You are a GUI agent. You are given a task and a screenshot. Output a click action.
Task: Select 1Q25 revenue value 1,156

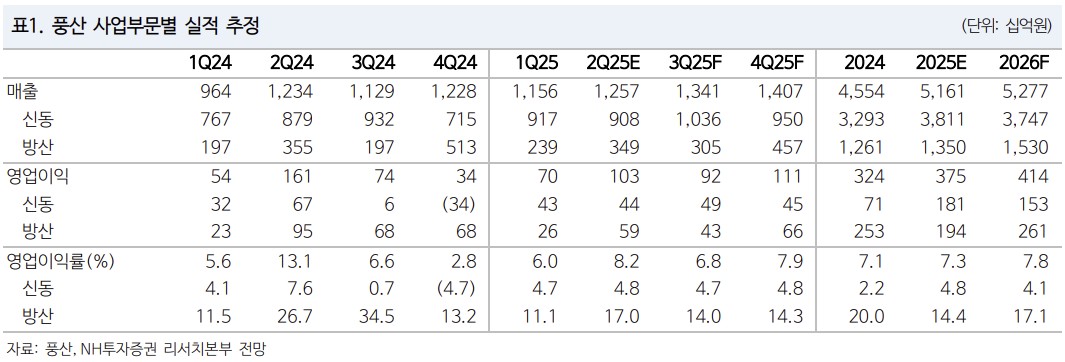tap(535, 92)
